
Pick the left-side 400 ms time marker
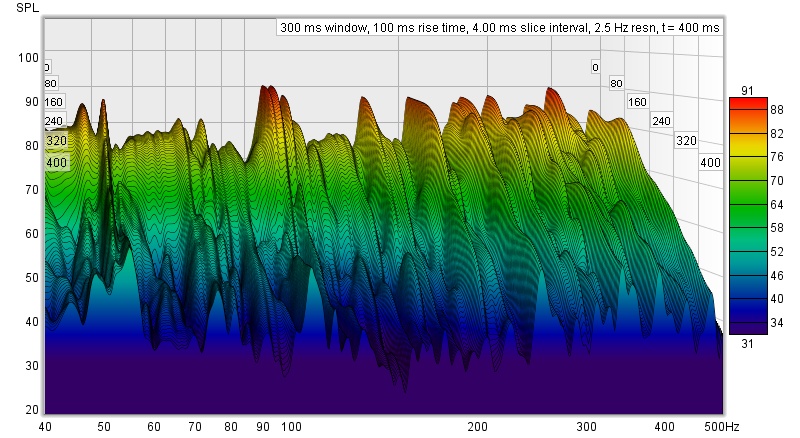57,163
